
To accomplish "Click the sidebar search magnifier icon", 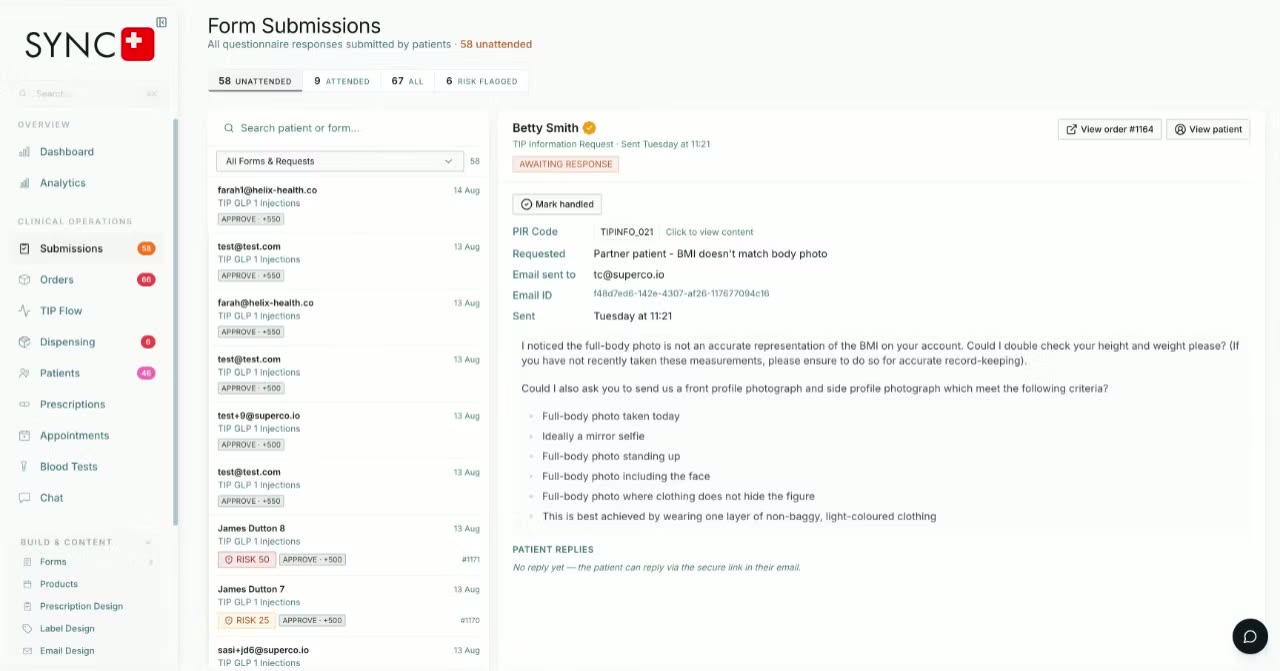I will [23, 94].
